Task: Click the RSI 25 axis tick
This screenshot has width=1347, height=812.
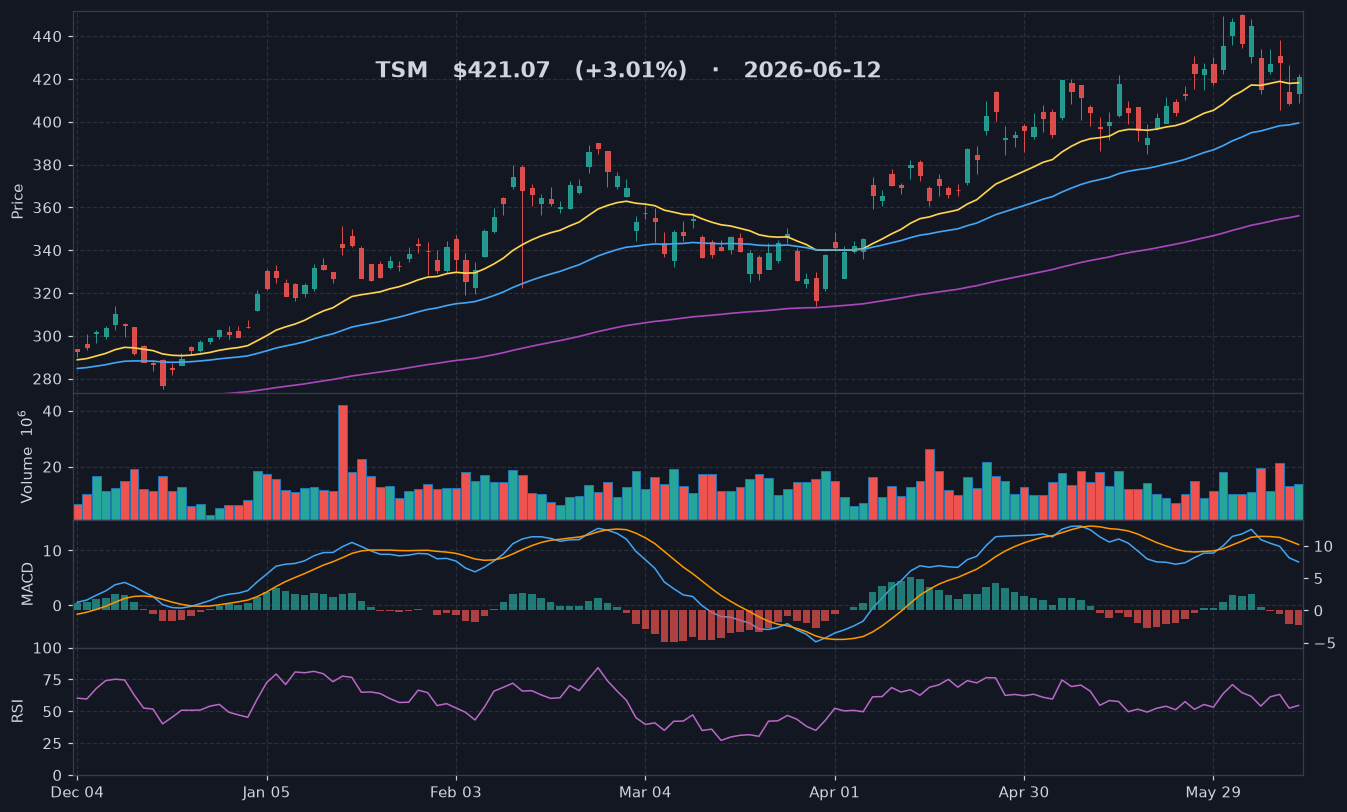Action: [53, 744]
